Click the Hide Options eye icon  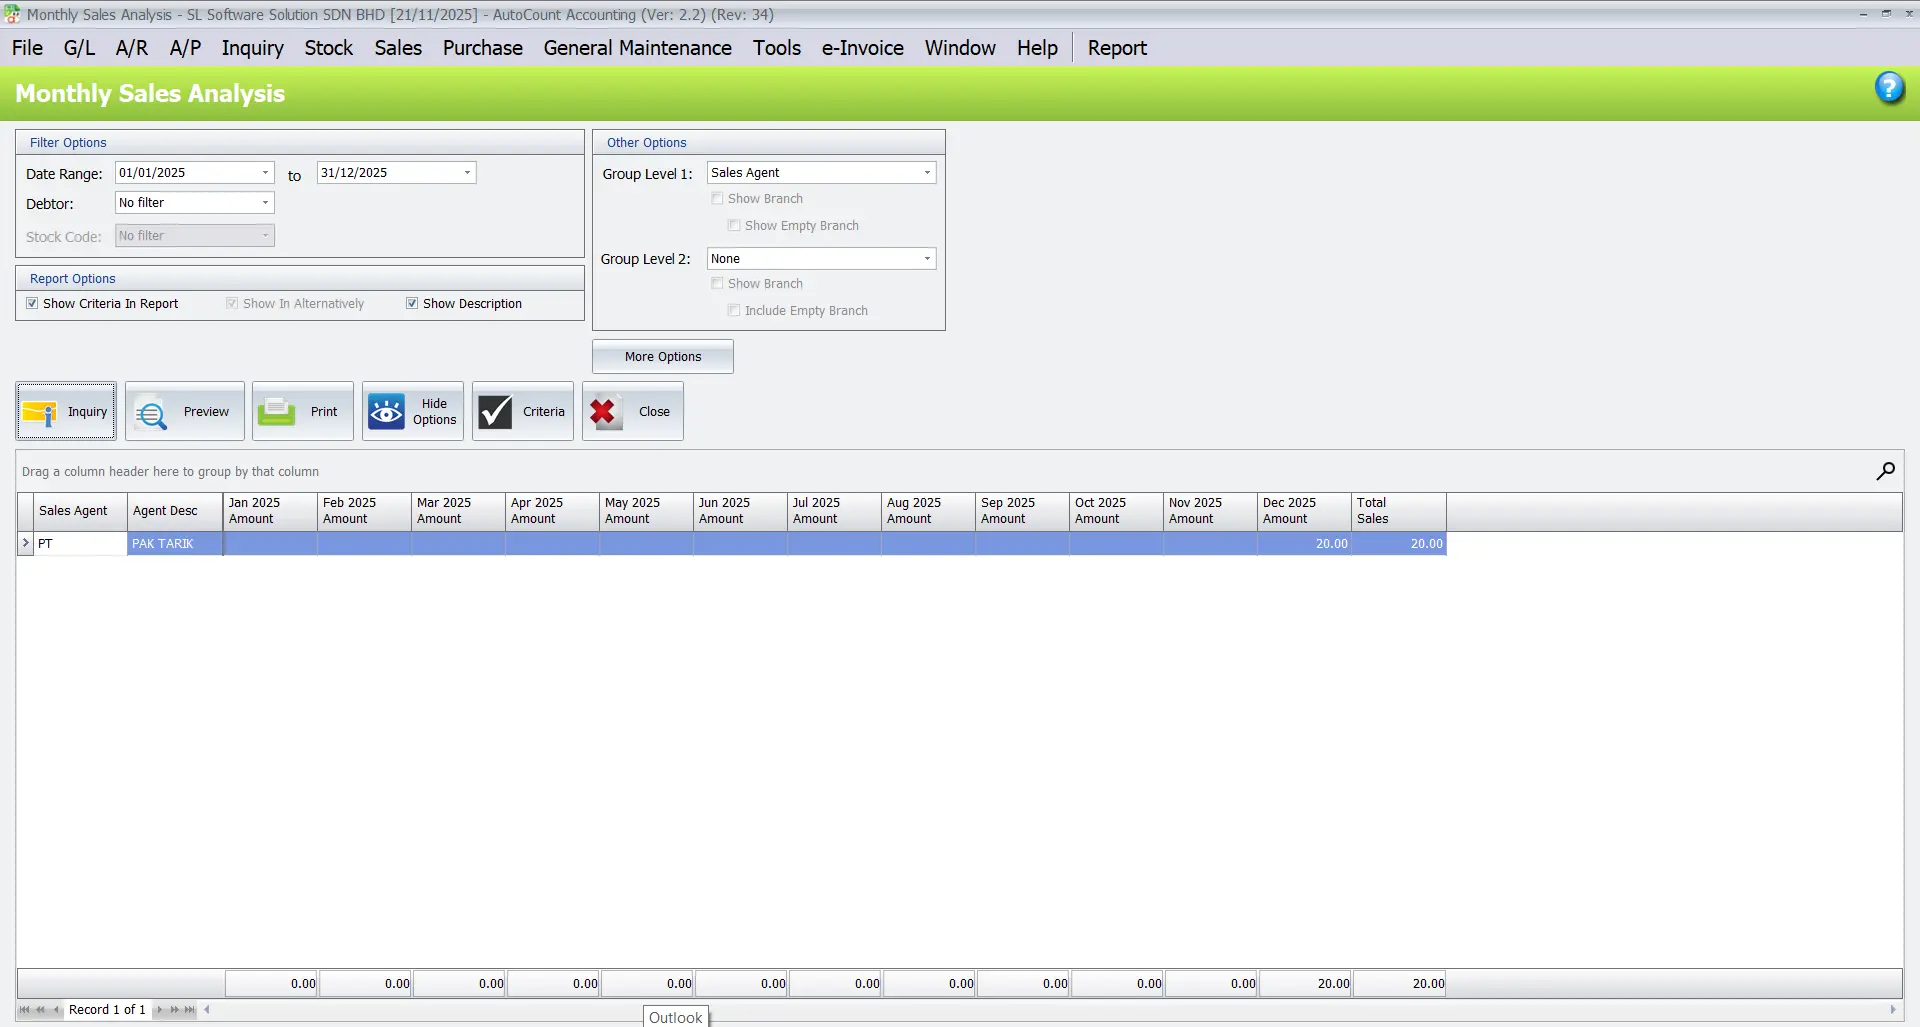pyautogui.click(x=386, y=410)
